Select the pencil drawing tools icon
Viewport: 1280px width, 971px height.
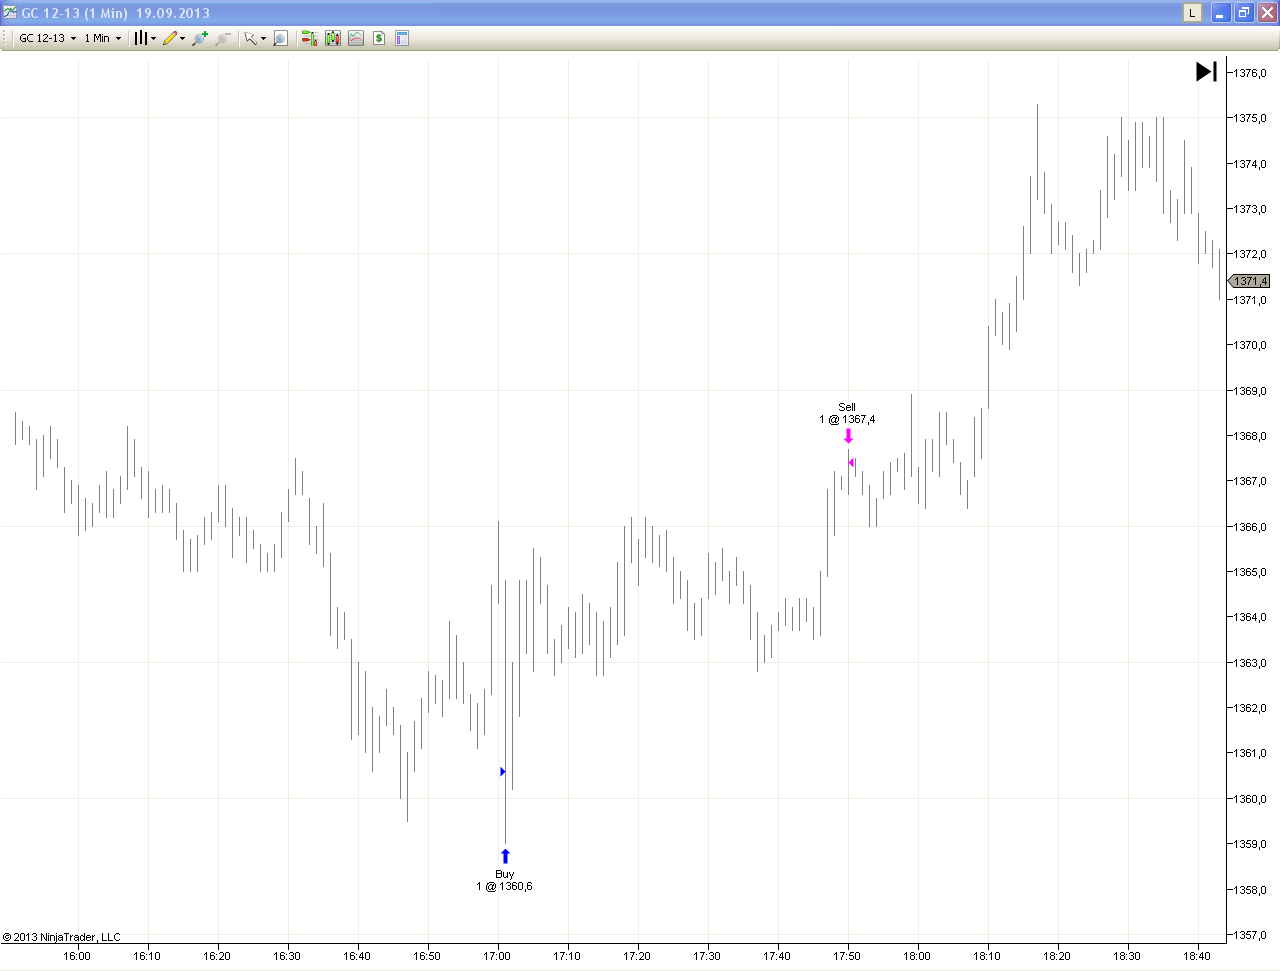pyautogui.click(x=170, y=38)
